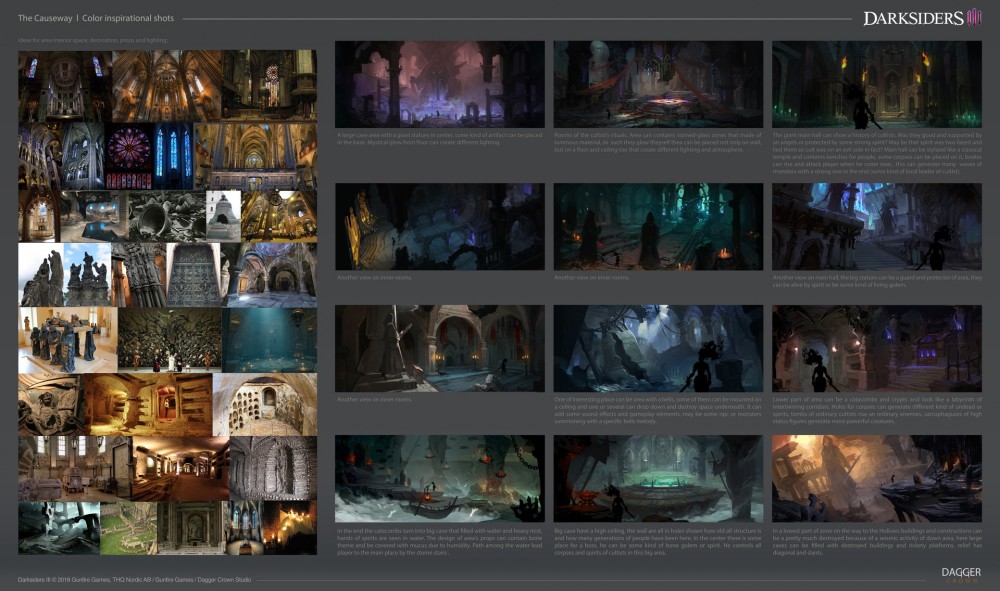Select the round rose stained-glass window photo

[128, 153]
